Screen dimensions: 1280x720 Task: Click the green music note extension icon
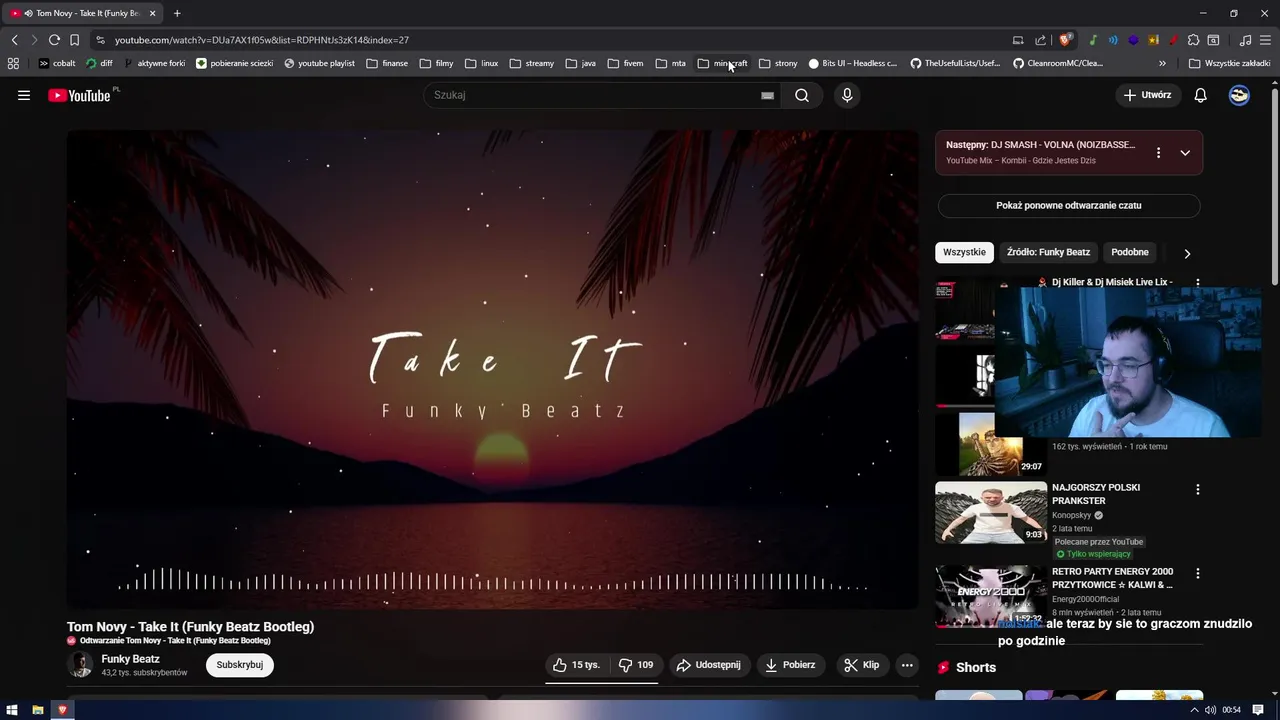point(1093,40)
